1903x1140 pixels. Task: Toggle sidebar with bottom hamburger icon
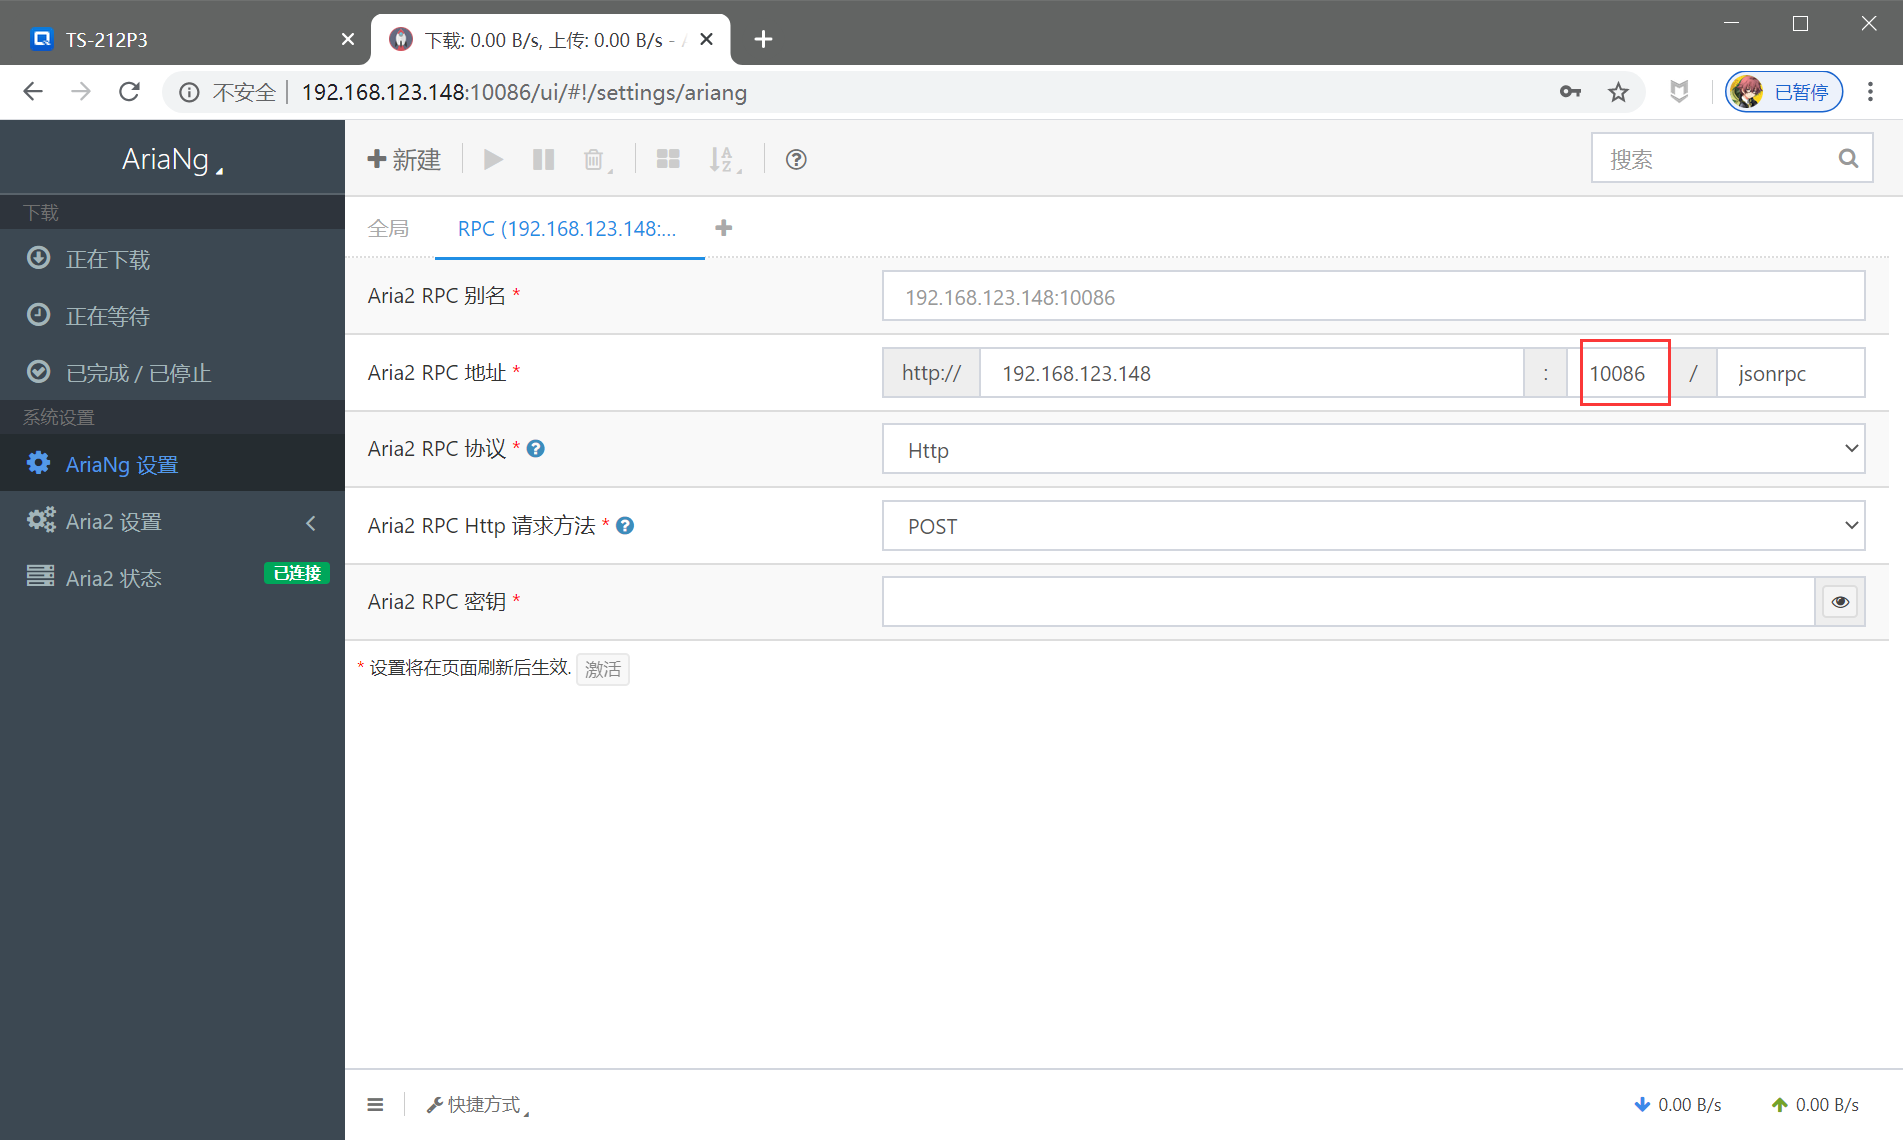375,1104
